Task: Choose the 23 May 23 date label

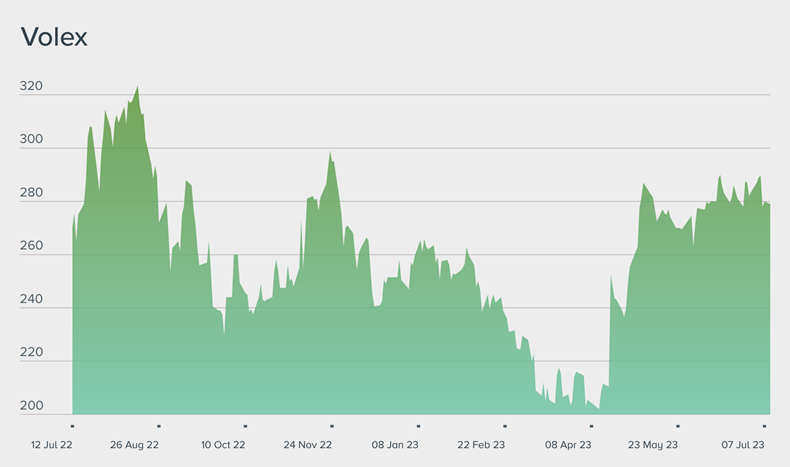Action: point(653,445)
